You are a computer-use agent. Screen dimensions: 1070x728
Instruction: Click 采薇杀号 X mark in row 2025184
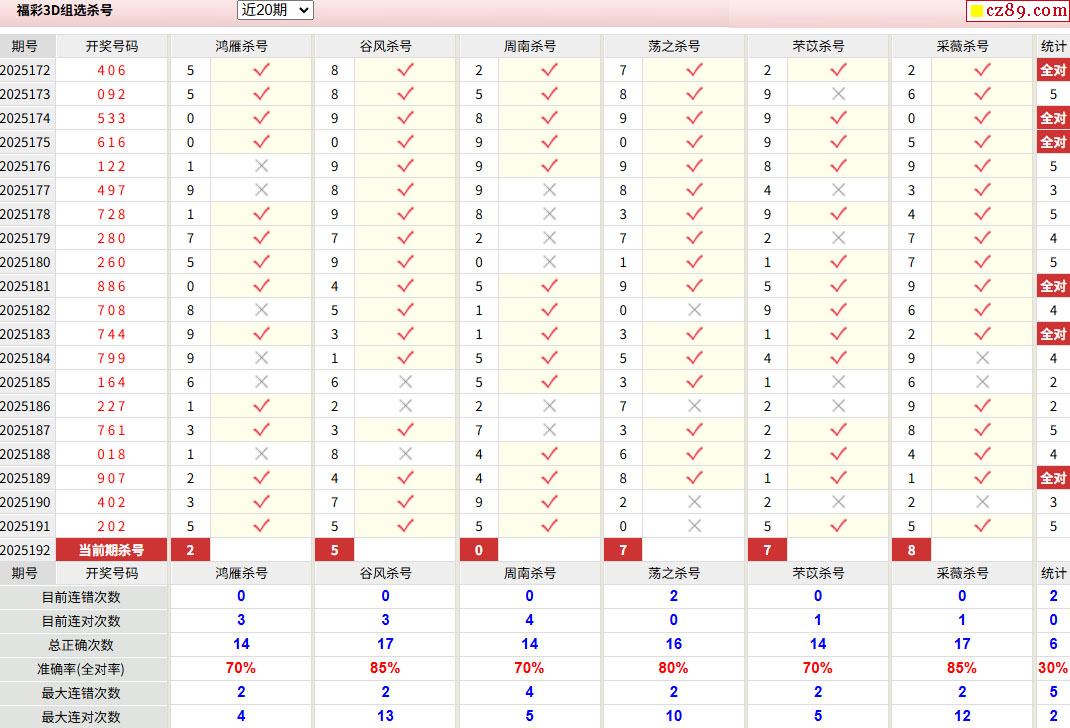click(x=983, y=358)
